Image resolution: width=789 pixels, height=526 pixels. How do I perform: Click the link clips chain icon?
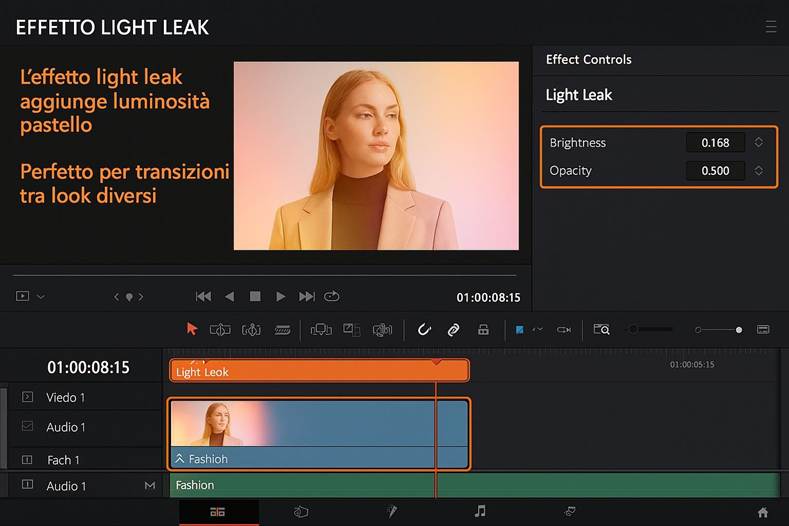coord(453,329)
